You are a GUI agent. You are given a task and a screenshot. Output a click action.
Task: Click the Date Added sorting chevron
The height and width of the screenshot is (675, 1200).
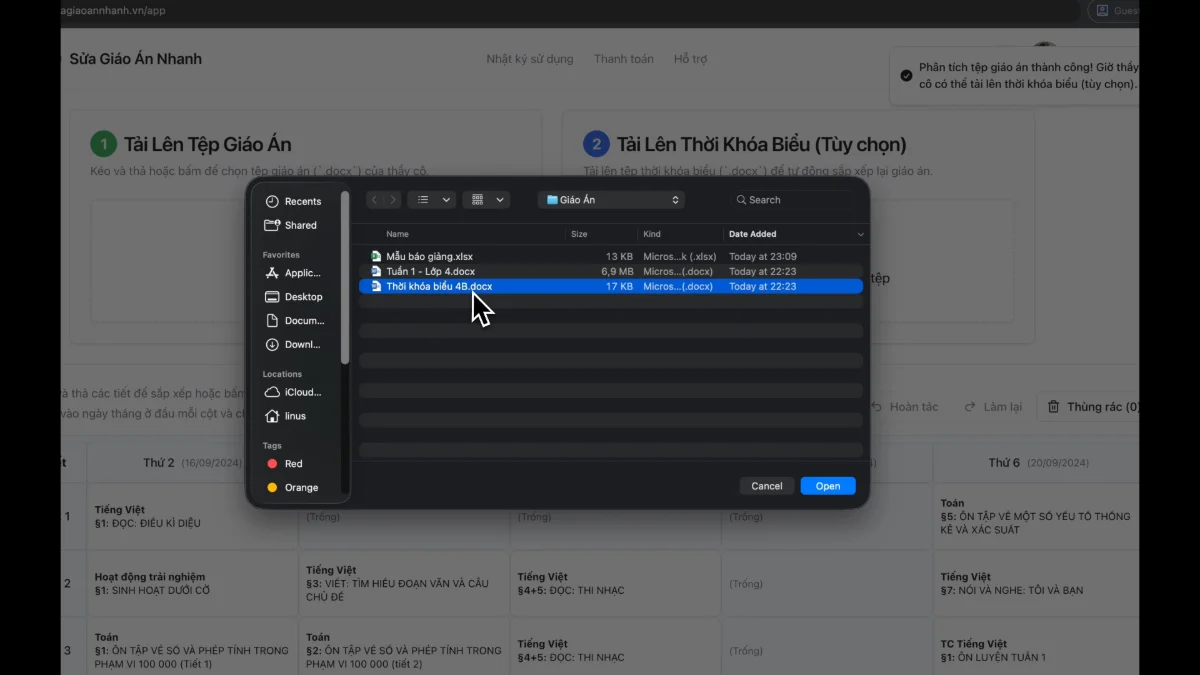(861, 234)
